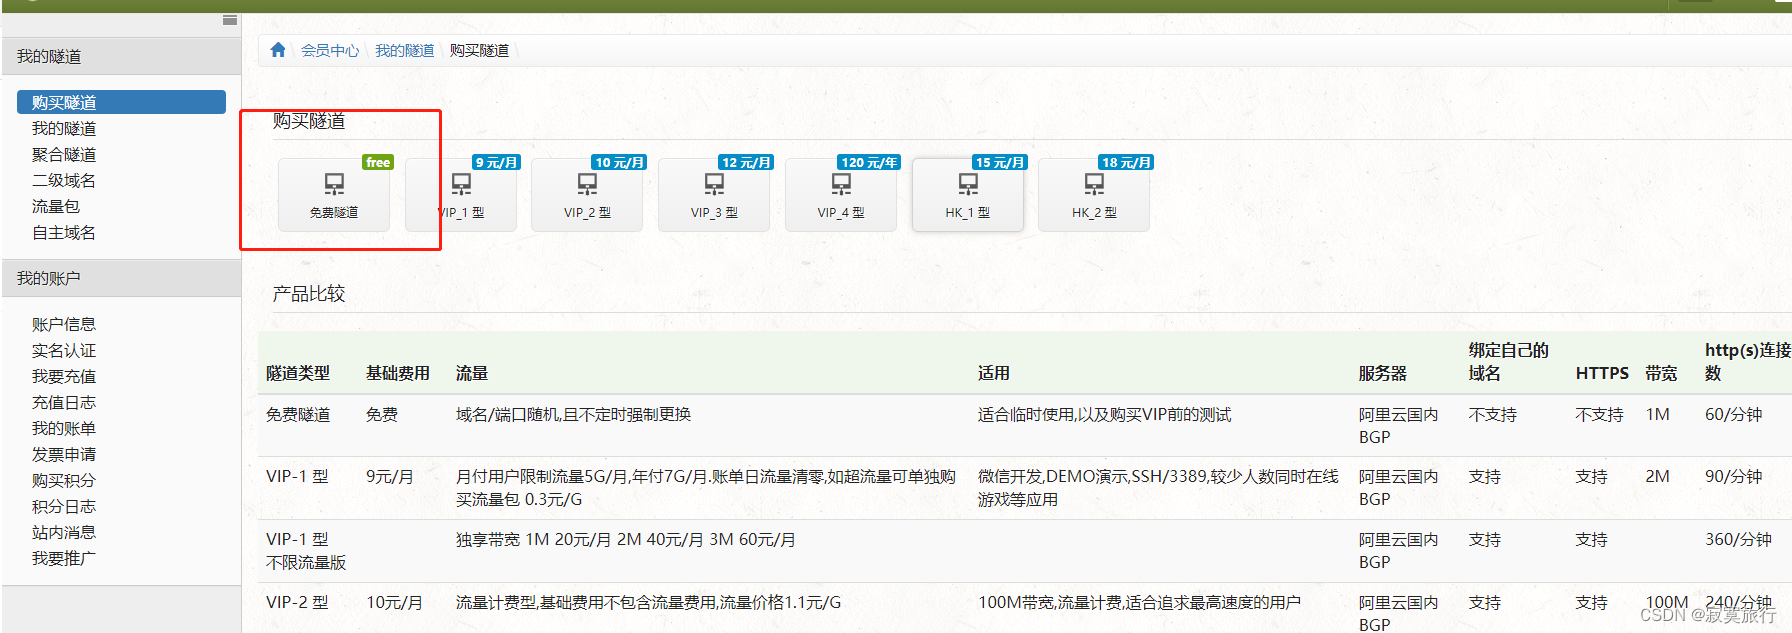Click the 免费隧道 cell in the comparison table
The width and height of the screenshot is (1792, 633).
(x=298, y=414)
